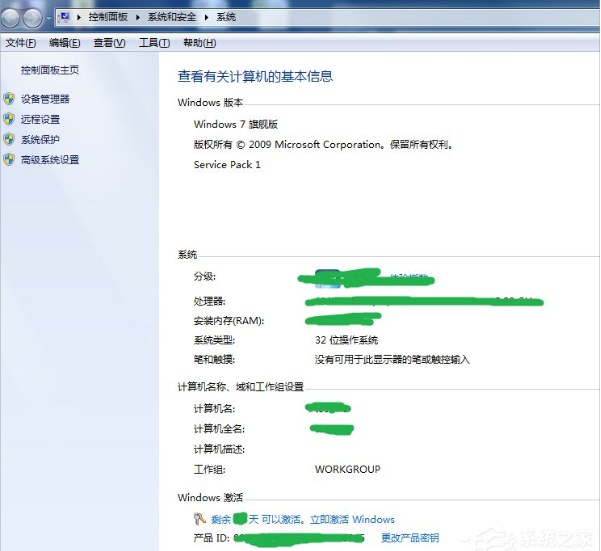Click the Forward navigation arrow button
Image resolution: width=601 pixels, height=551 pixels.
pos(33,17)
